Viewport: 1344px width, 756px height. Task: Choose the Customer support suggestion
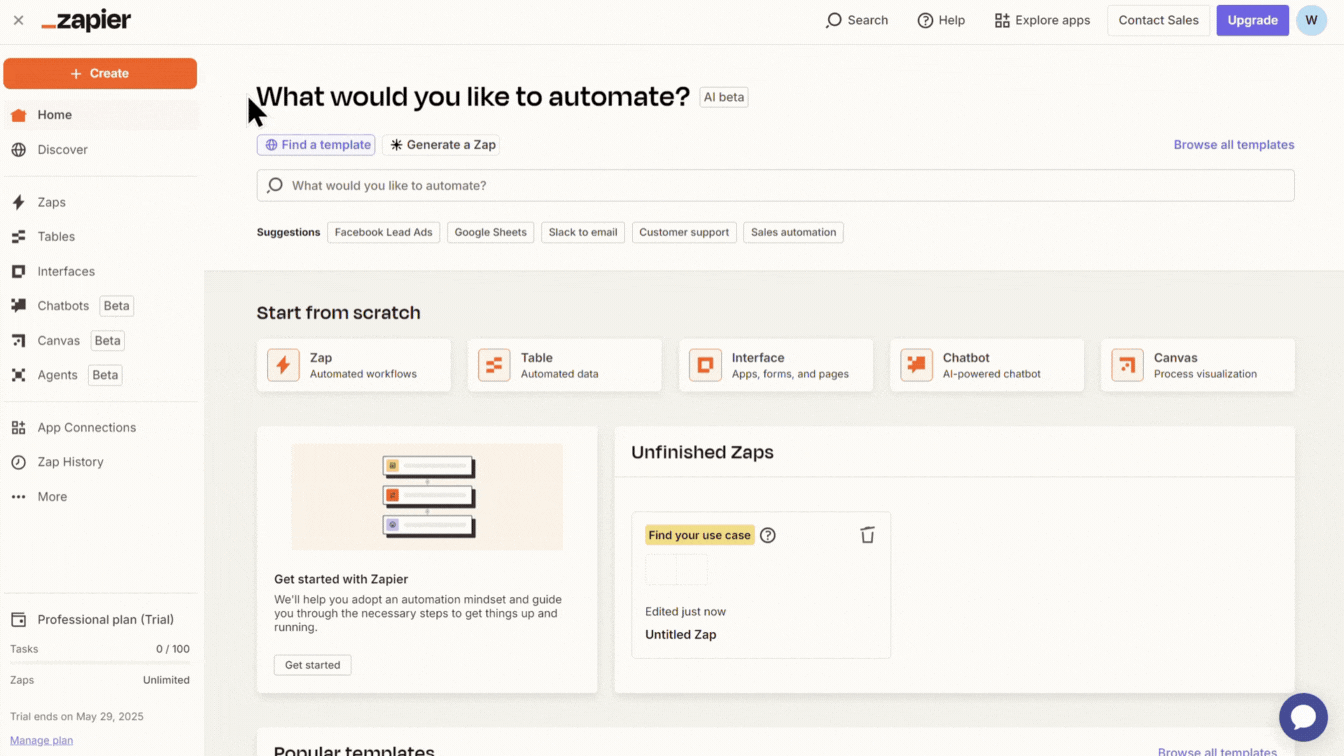[x=684, y=232]
